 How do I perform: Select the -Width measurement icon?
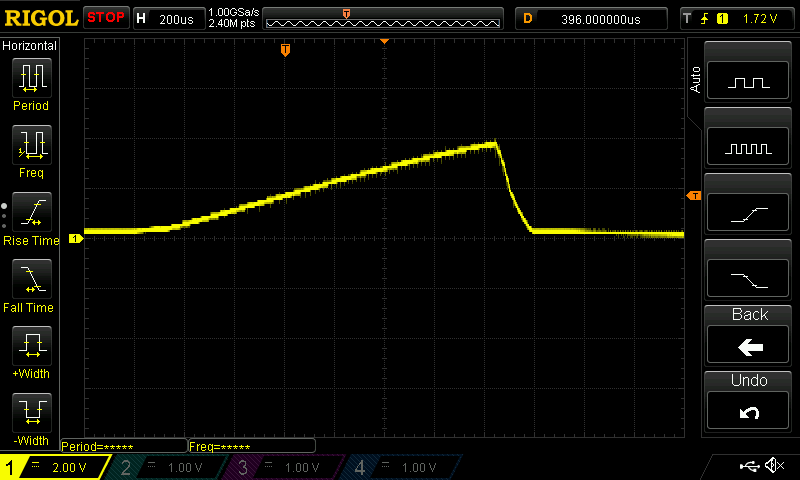tap(32, 413)
